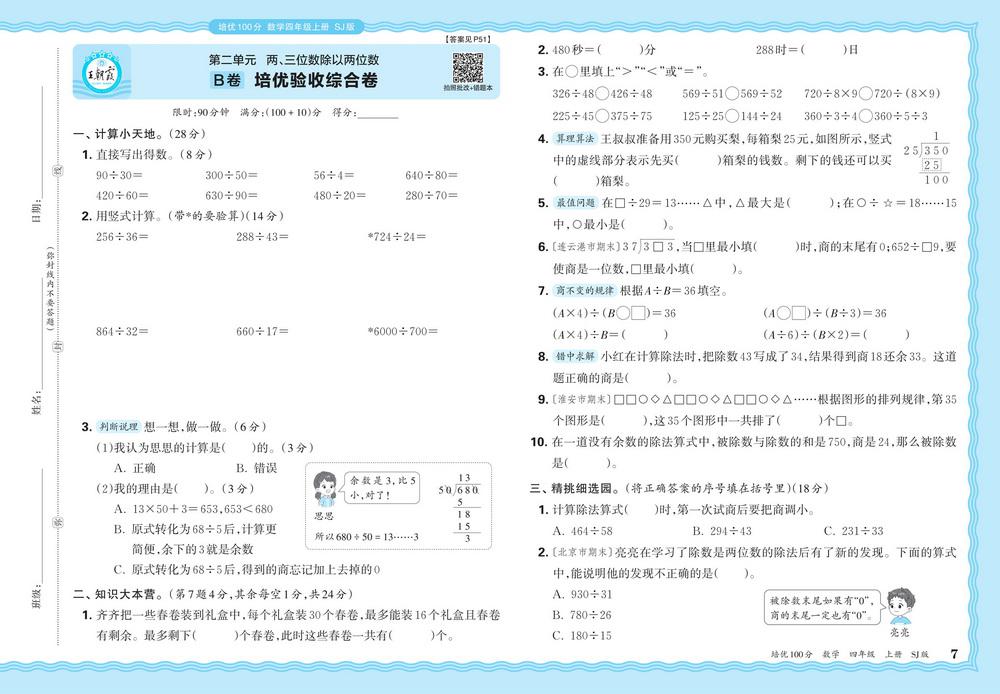Click the vertical calculation 256÷36=
The image size is (1000, 694).
tap(122, 237)
